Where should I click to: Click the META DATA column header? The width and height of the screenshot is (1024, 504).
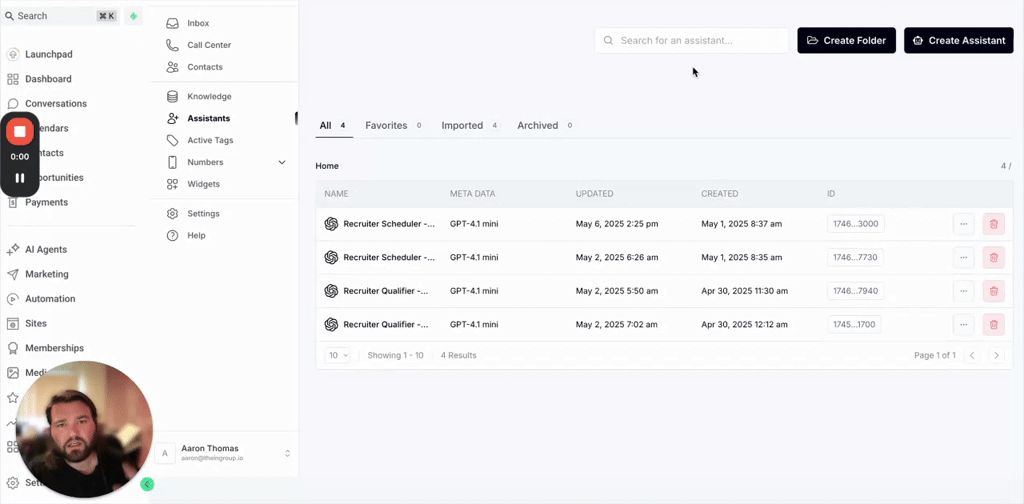tap(472, 194)
